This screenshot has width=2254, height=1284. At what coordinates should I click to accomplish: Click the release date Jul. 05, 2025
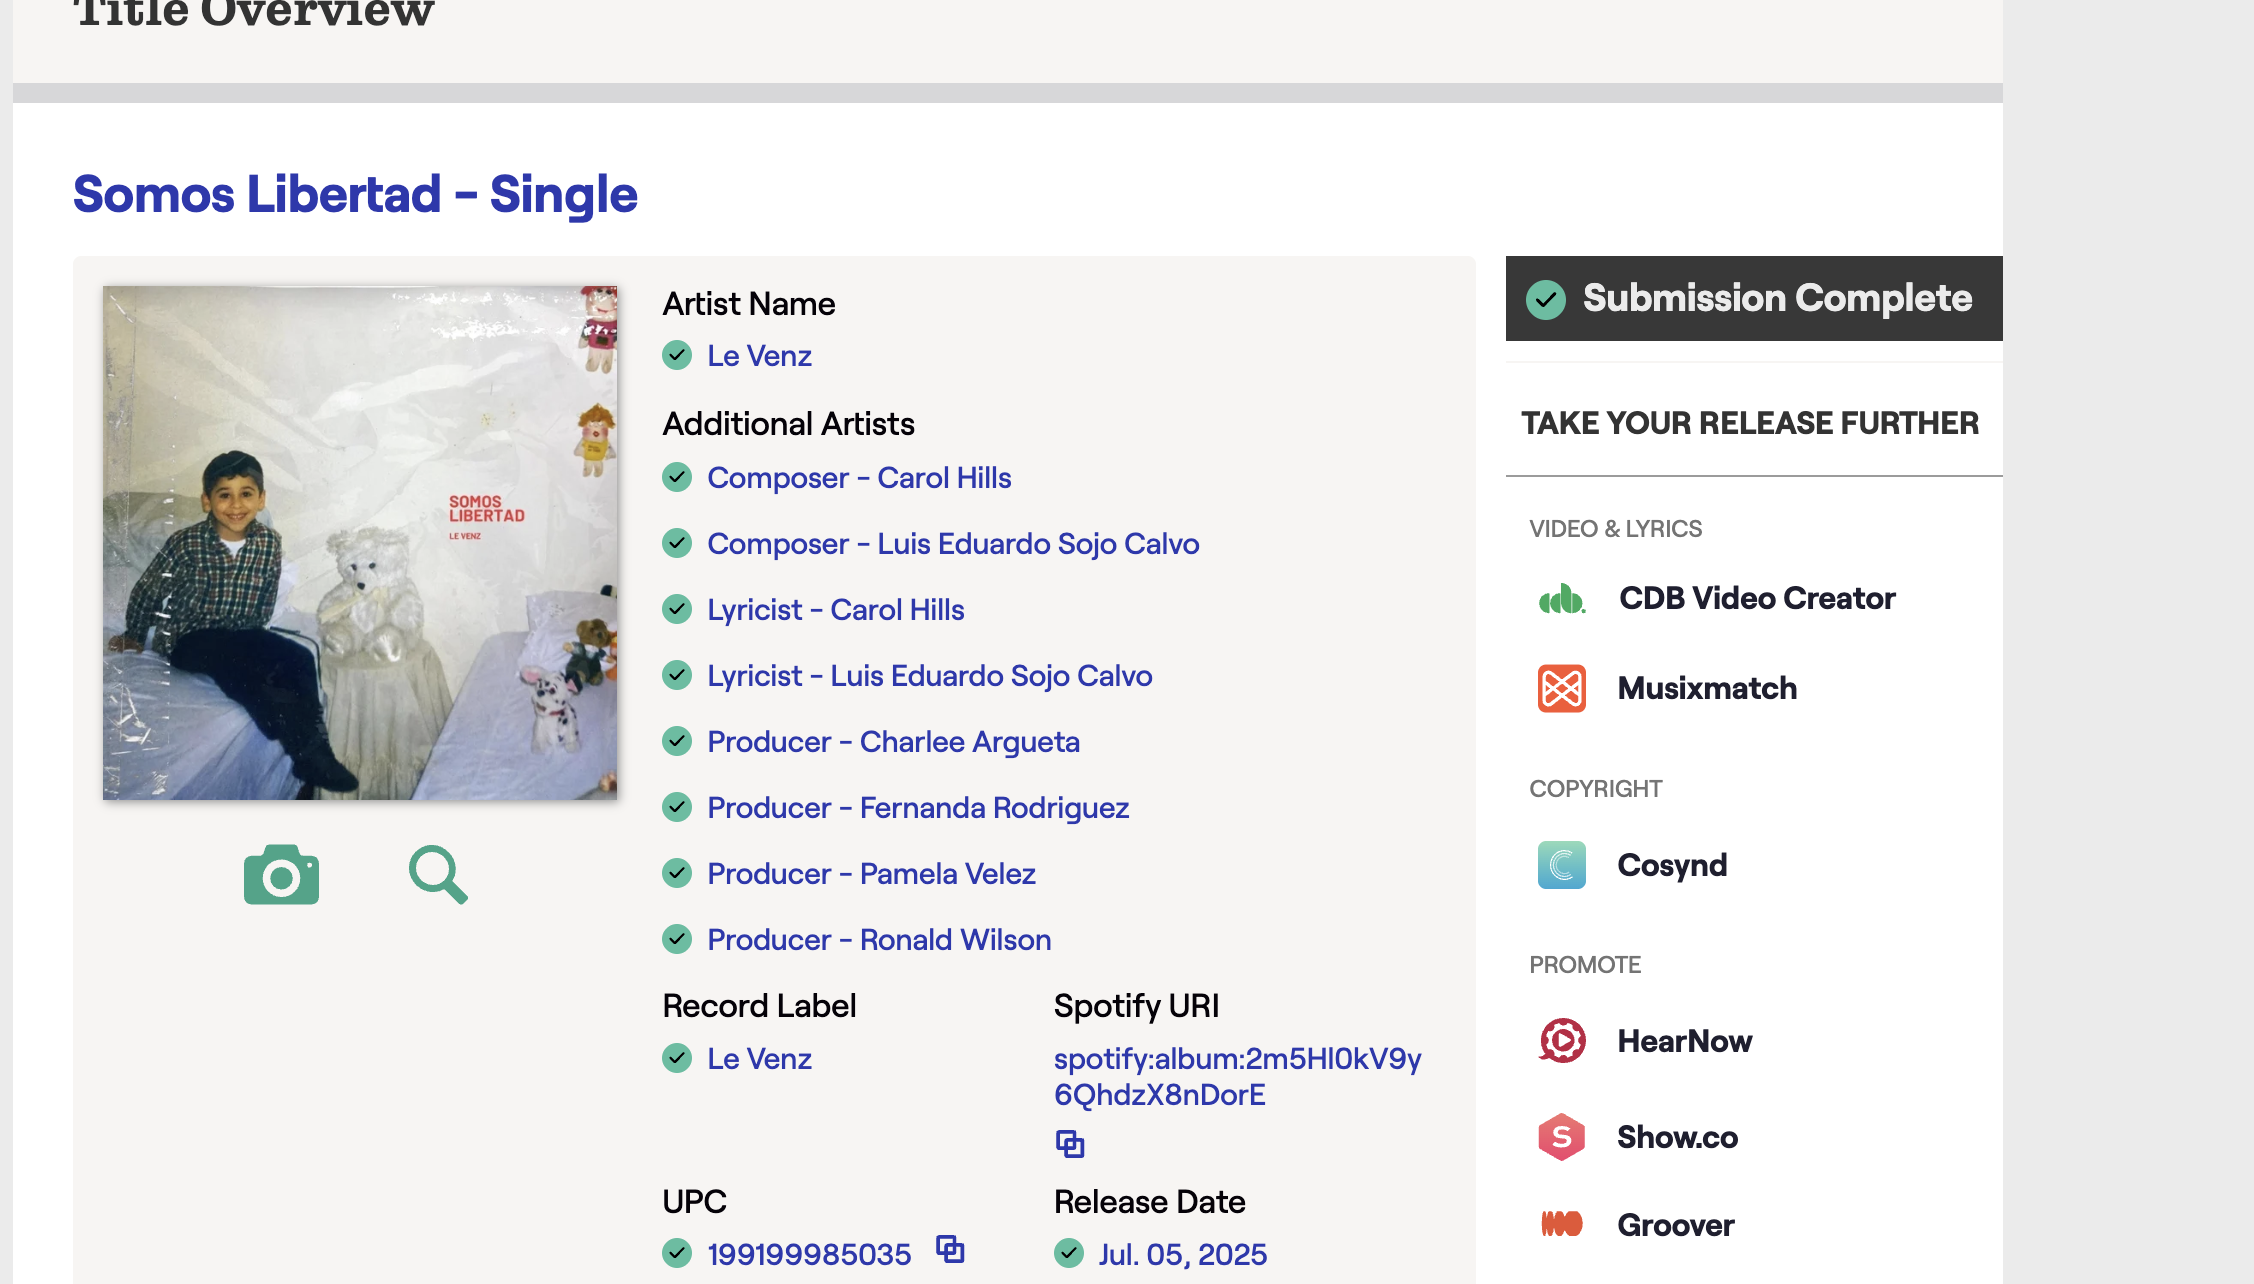tap(1183, 1254)
